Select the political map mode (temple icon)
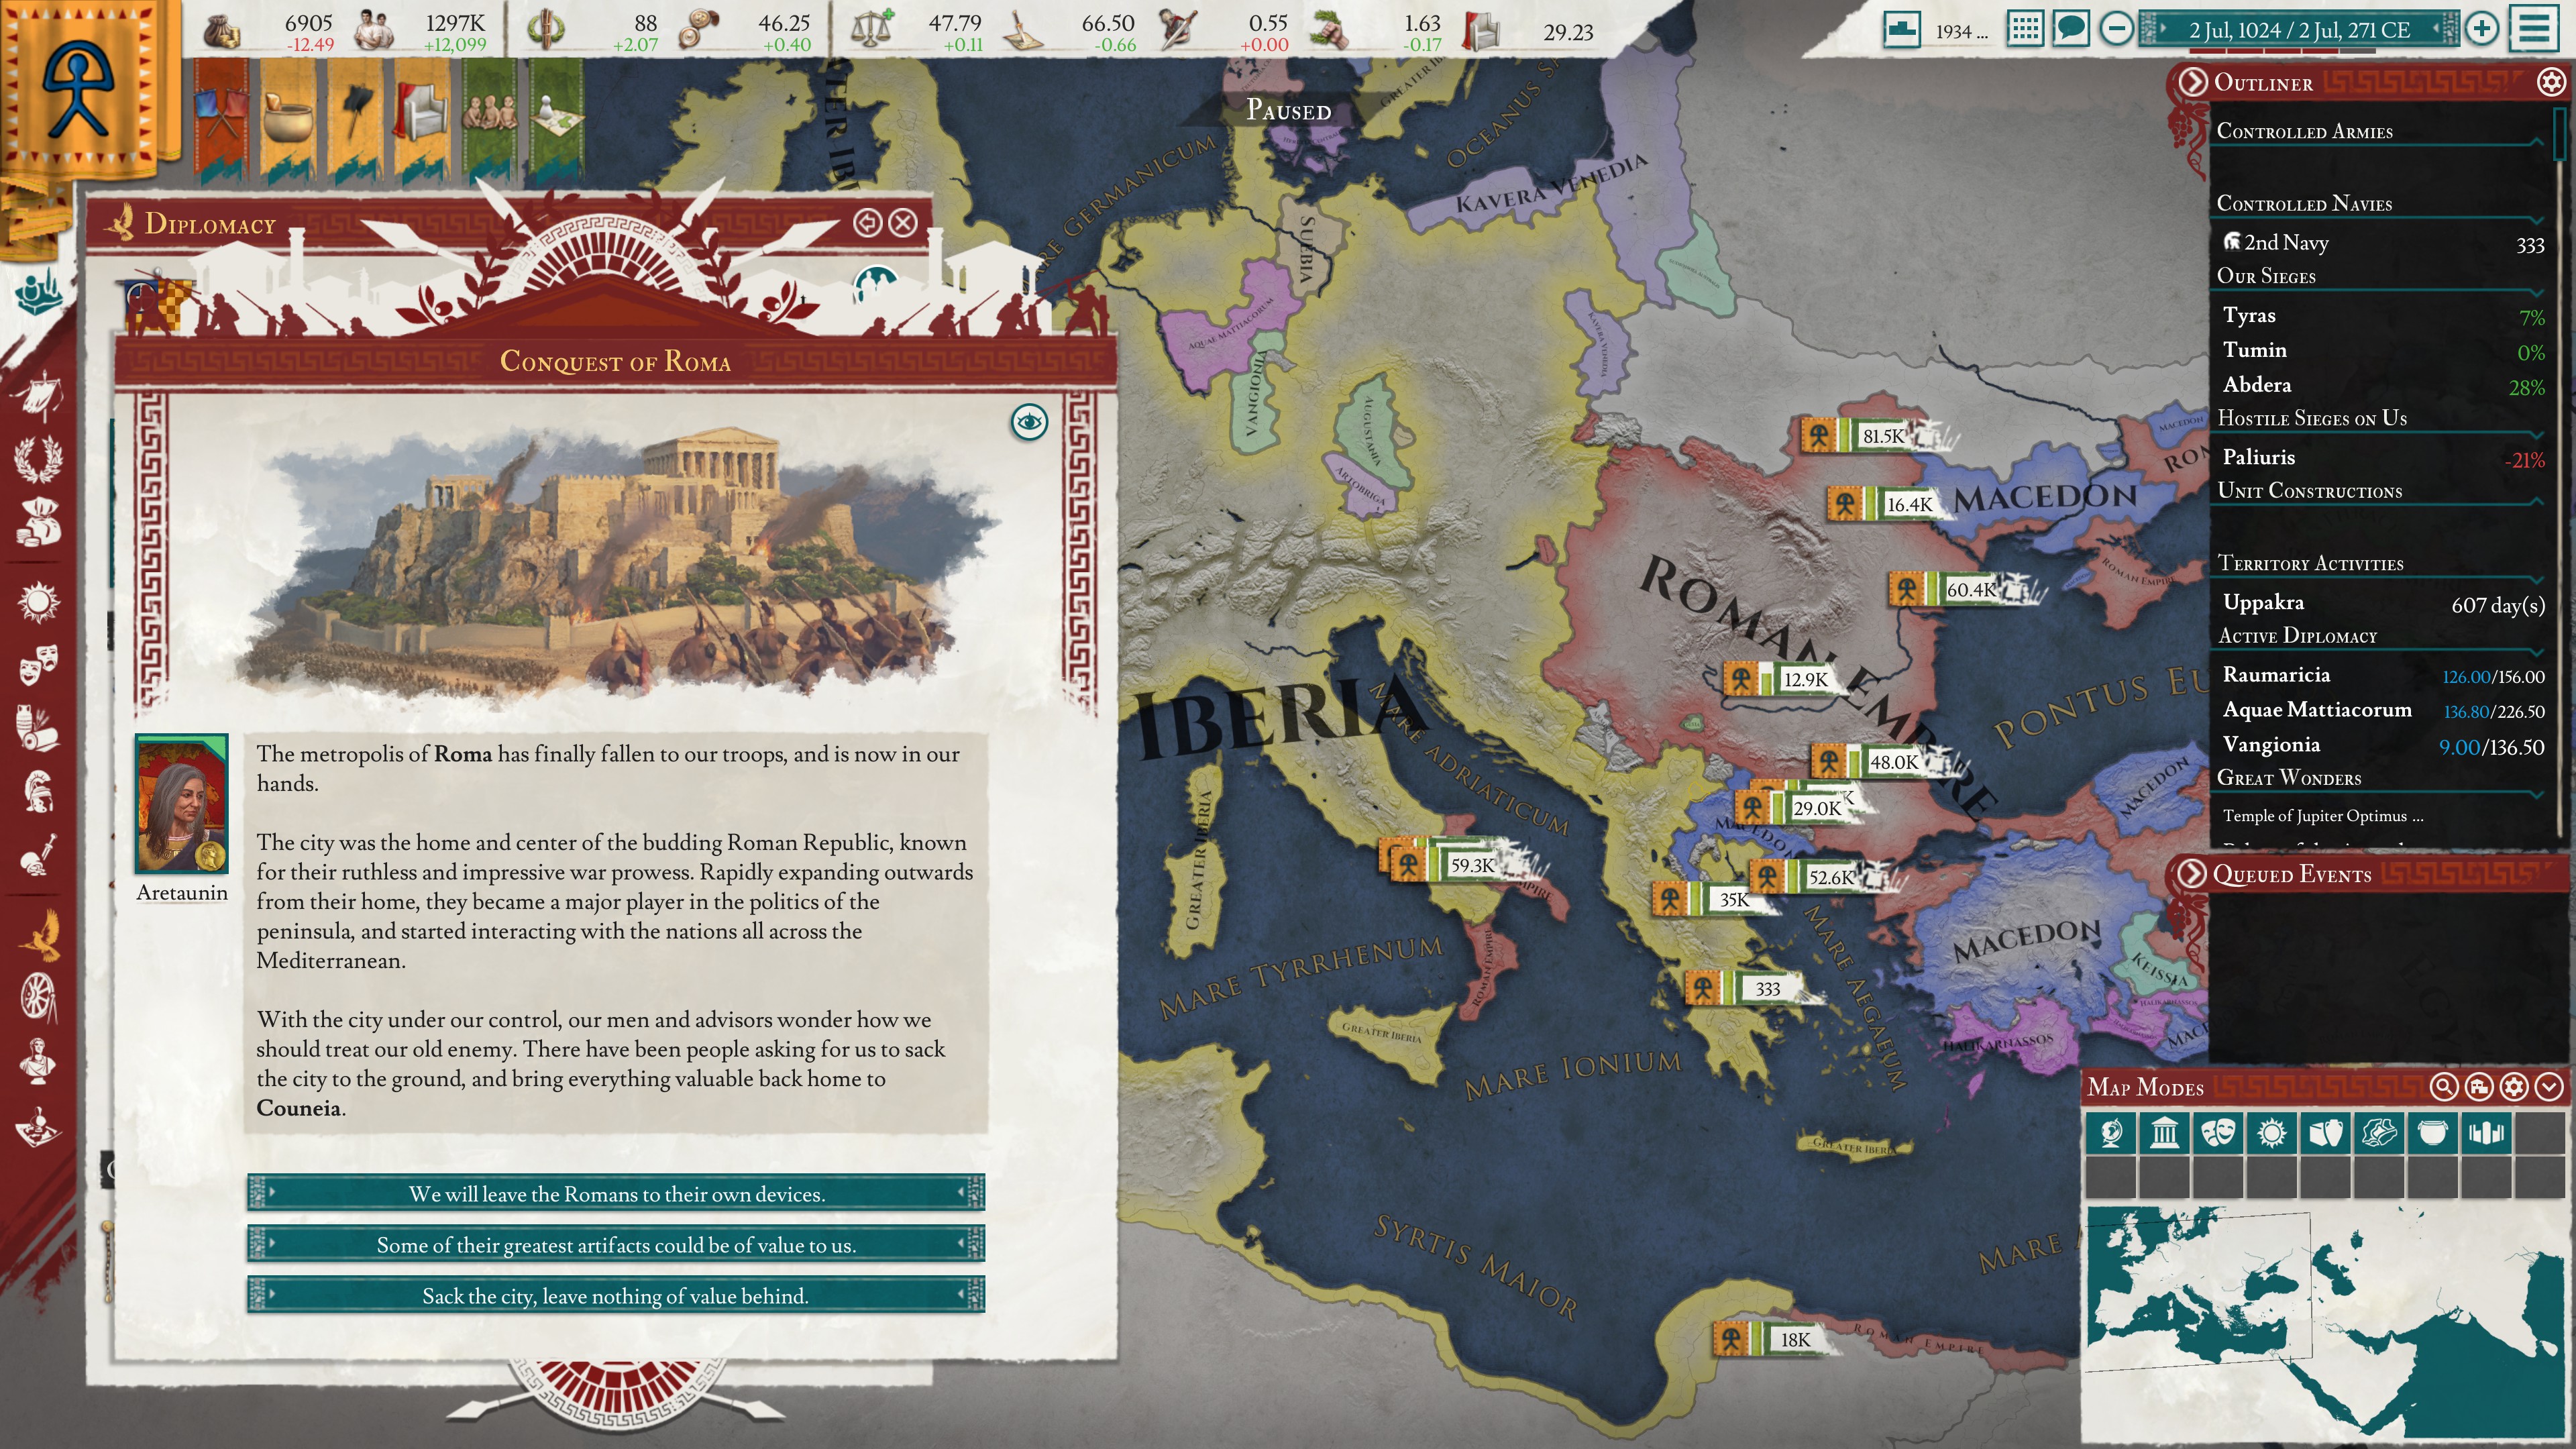Screen dimensions: 2576x1449 [x=2164, y=1134]
